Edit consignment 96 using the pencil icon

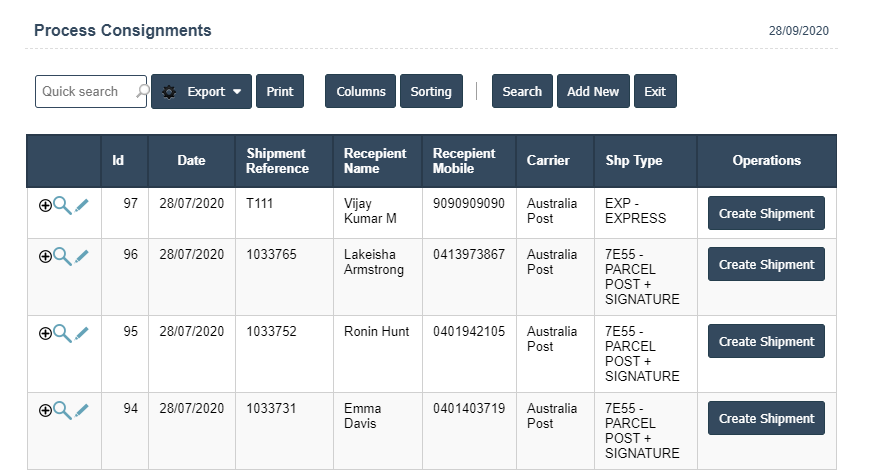(x=81, y=256)
